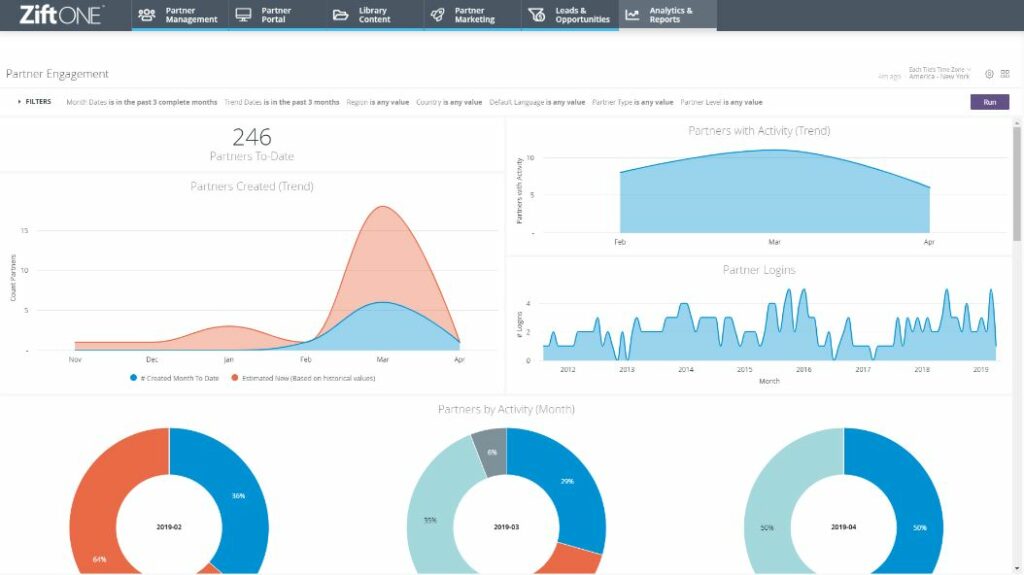
Task: Click the Partner Logins chart title
Action: pos(759,270)
